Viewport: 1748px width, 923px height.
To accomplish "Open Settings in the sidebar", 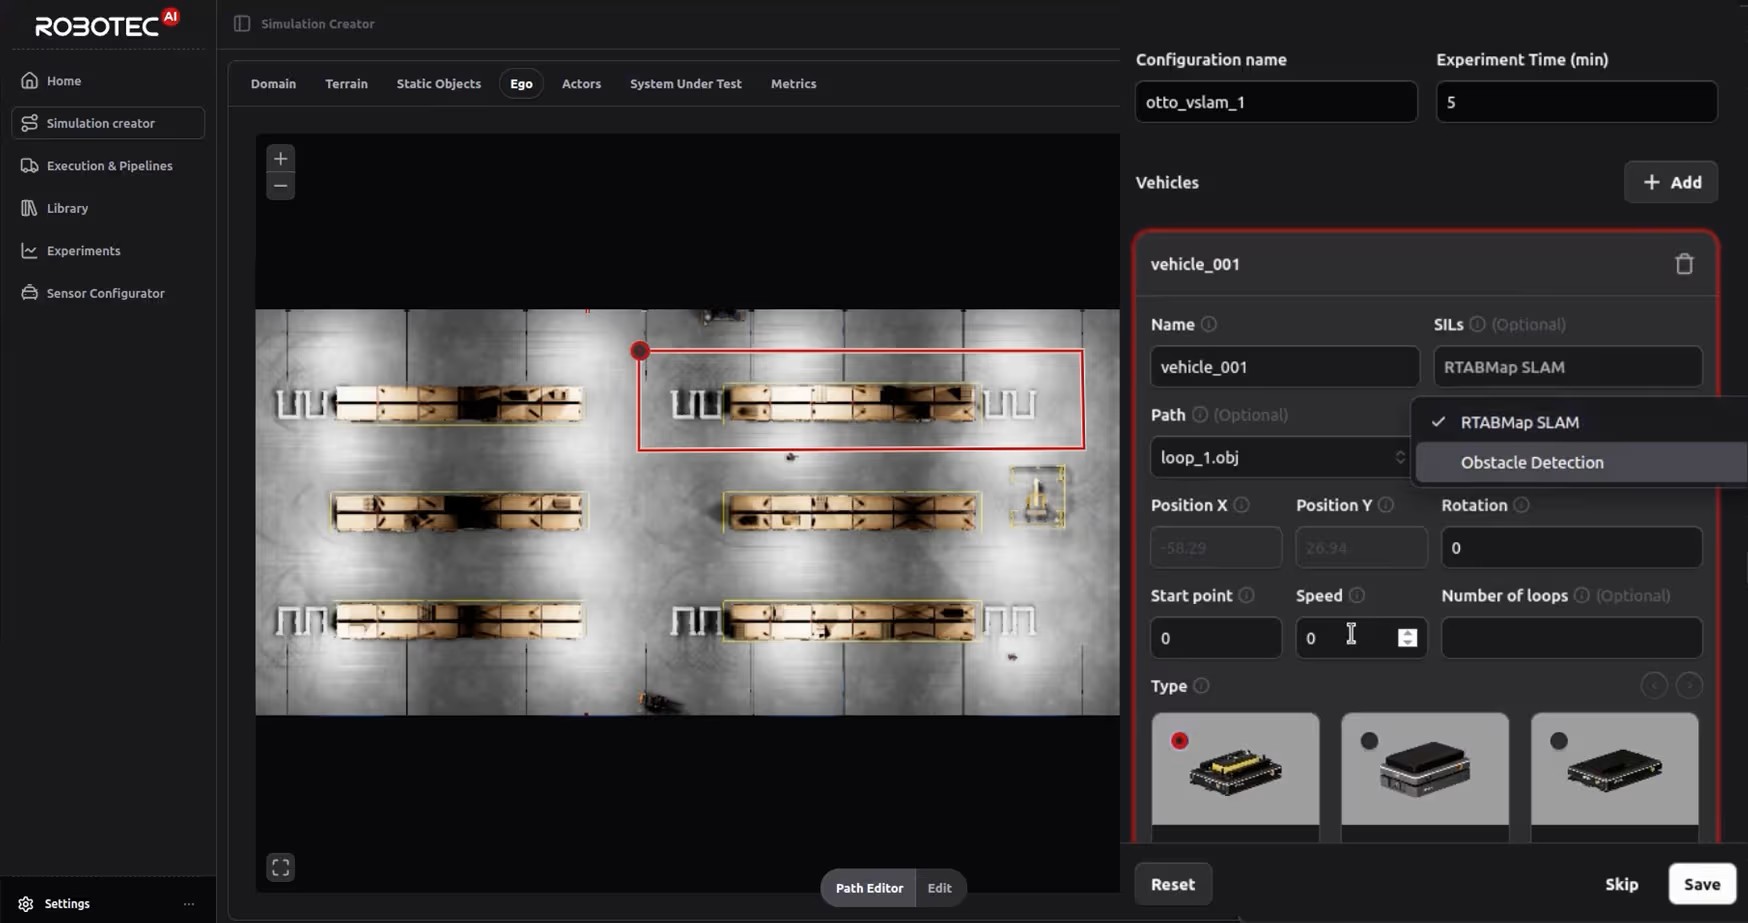I will click(67, 903).
